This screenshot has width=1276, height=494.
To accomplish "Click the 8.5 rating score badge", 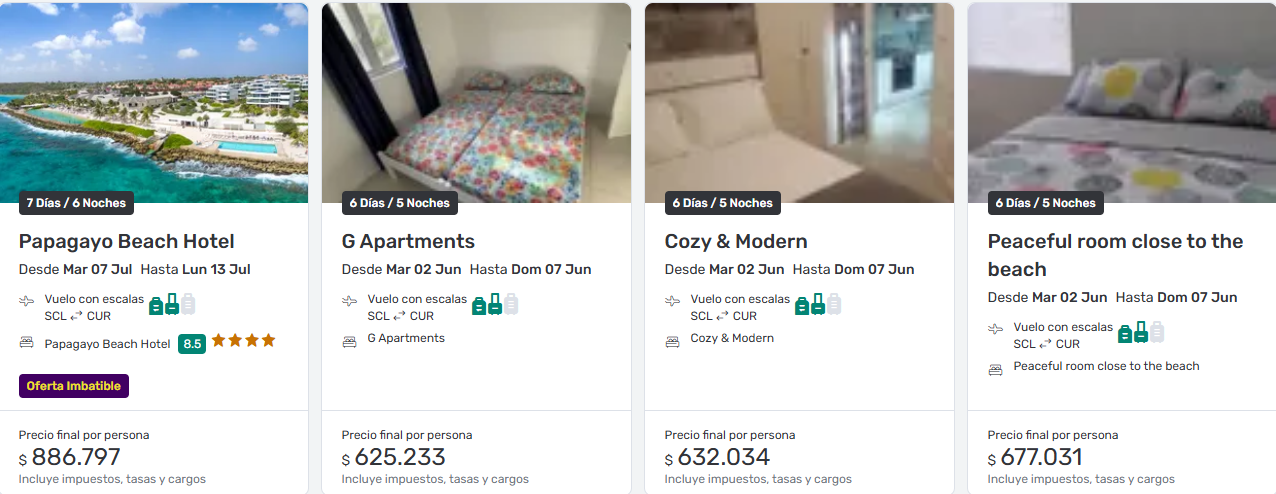I will tap(192, 344).
